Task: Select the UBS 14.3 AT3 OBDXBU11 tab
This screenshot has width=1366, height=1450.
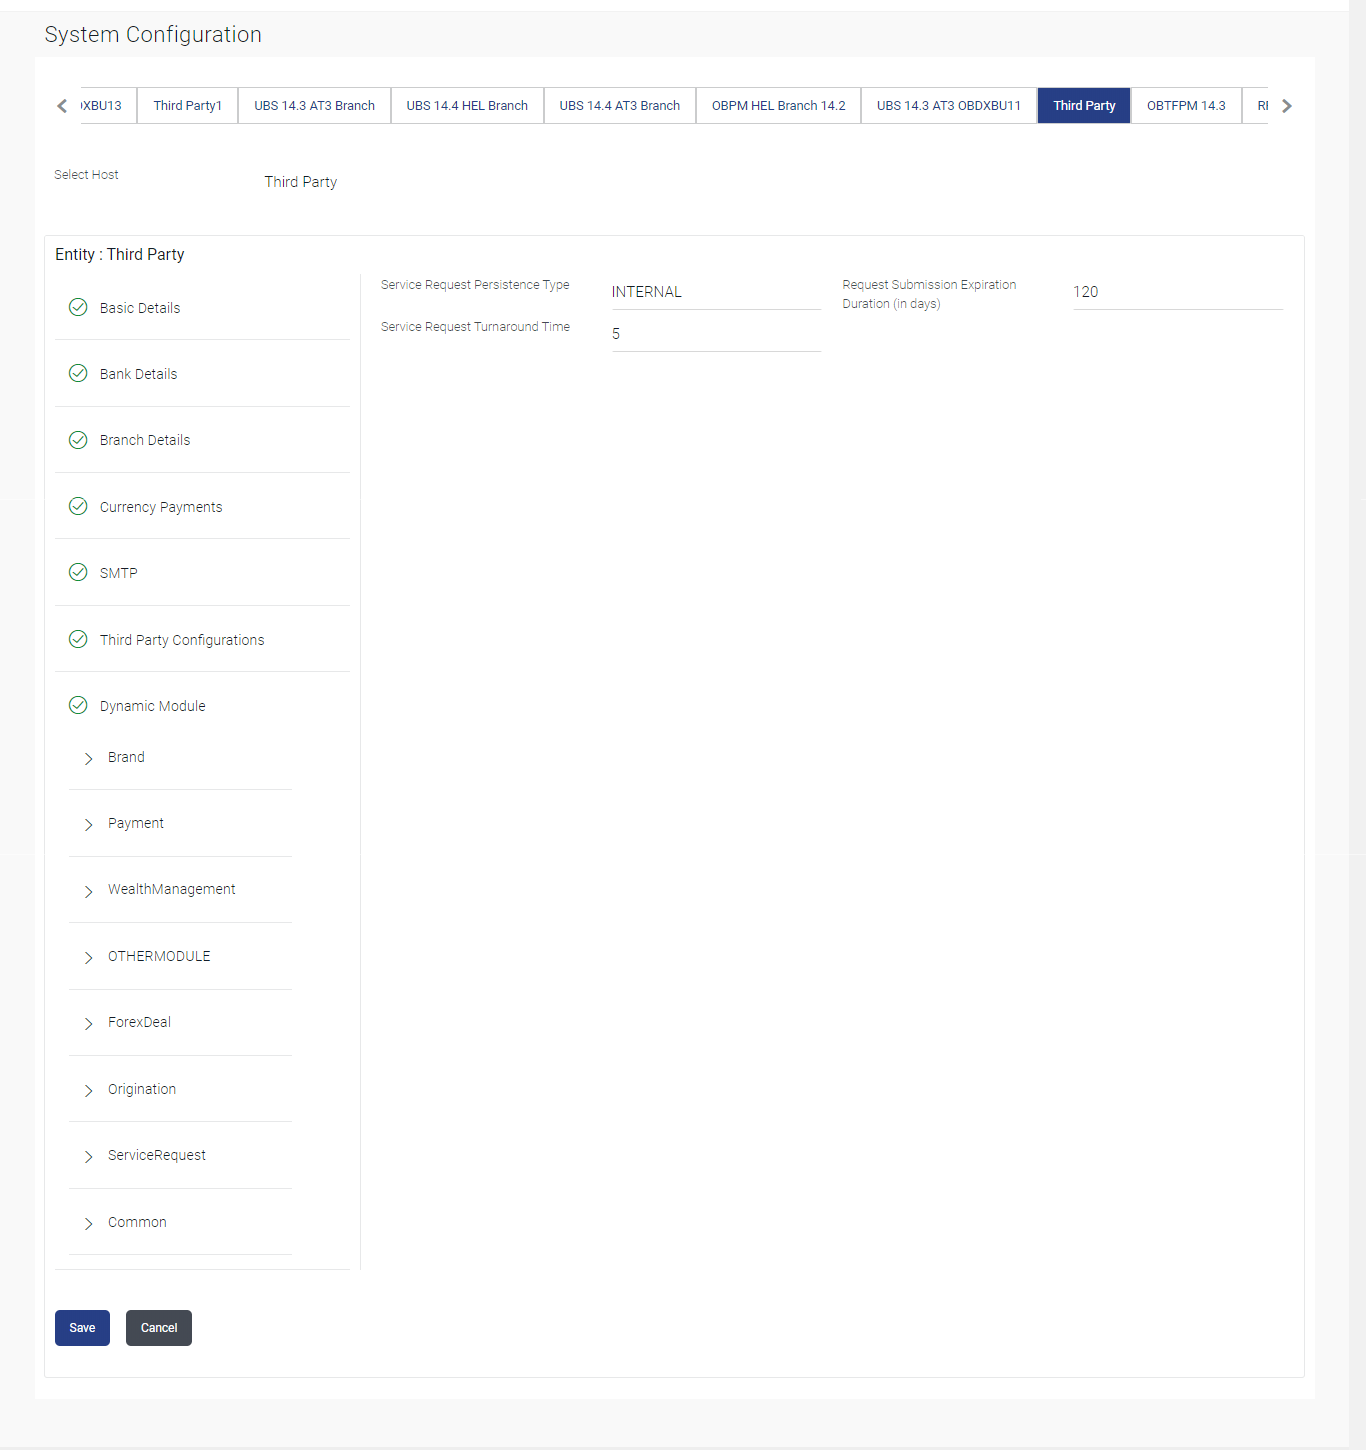Action: 949,106
